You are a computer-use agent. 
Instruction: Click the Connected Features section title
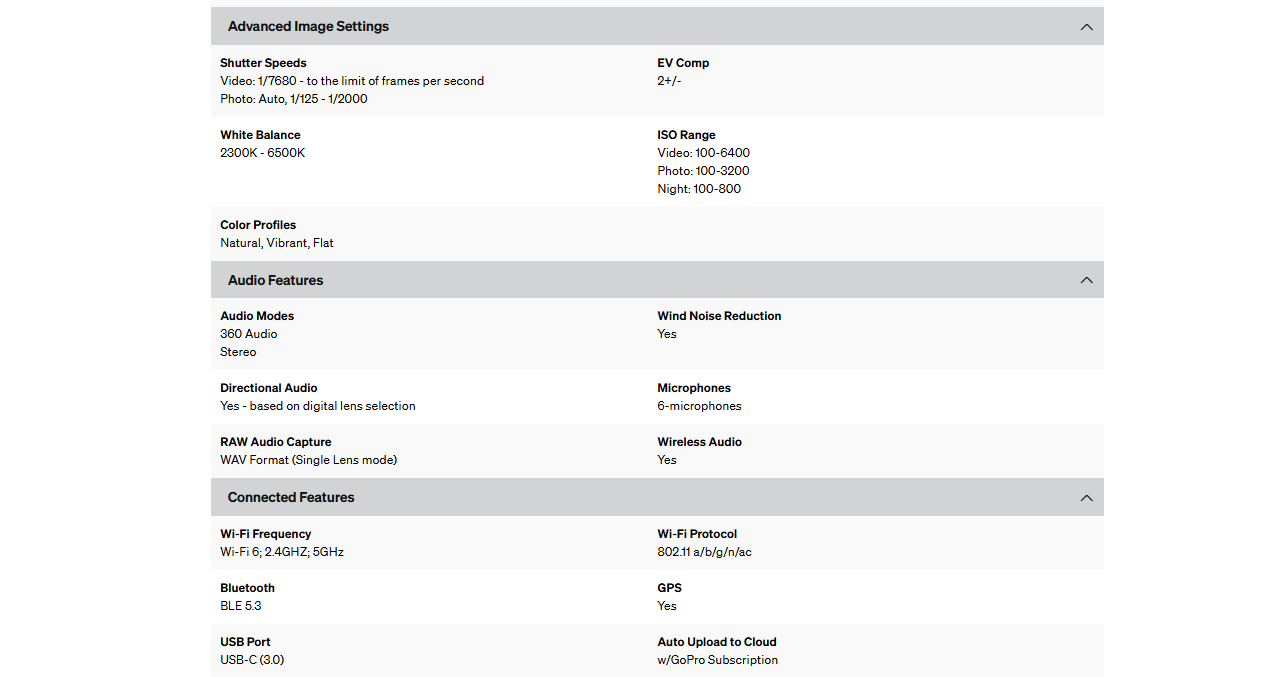click(291, 498)
